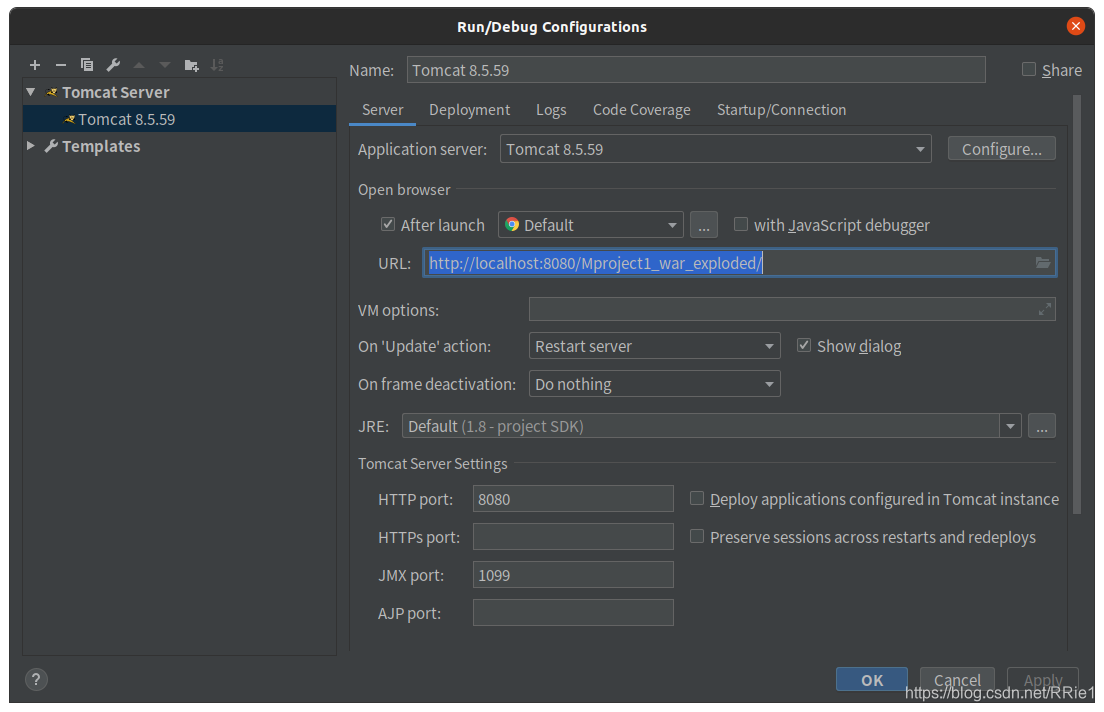Open the wrench edit templates icon
The width and height of the screenshot is (1104, 712).
[113, 65]
